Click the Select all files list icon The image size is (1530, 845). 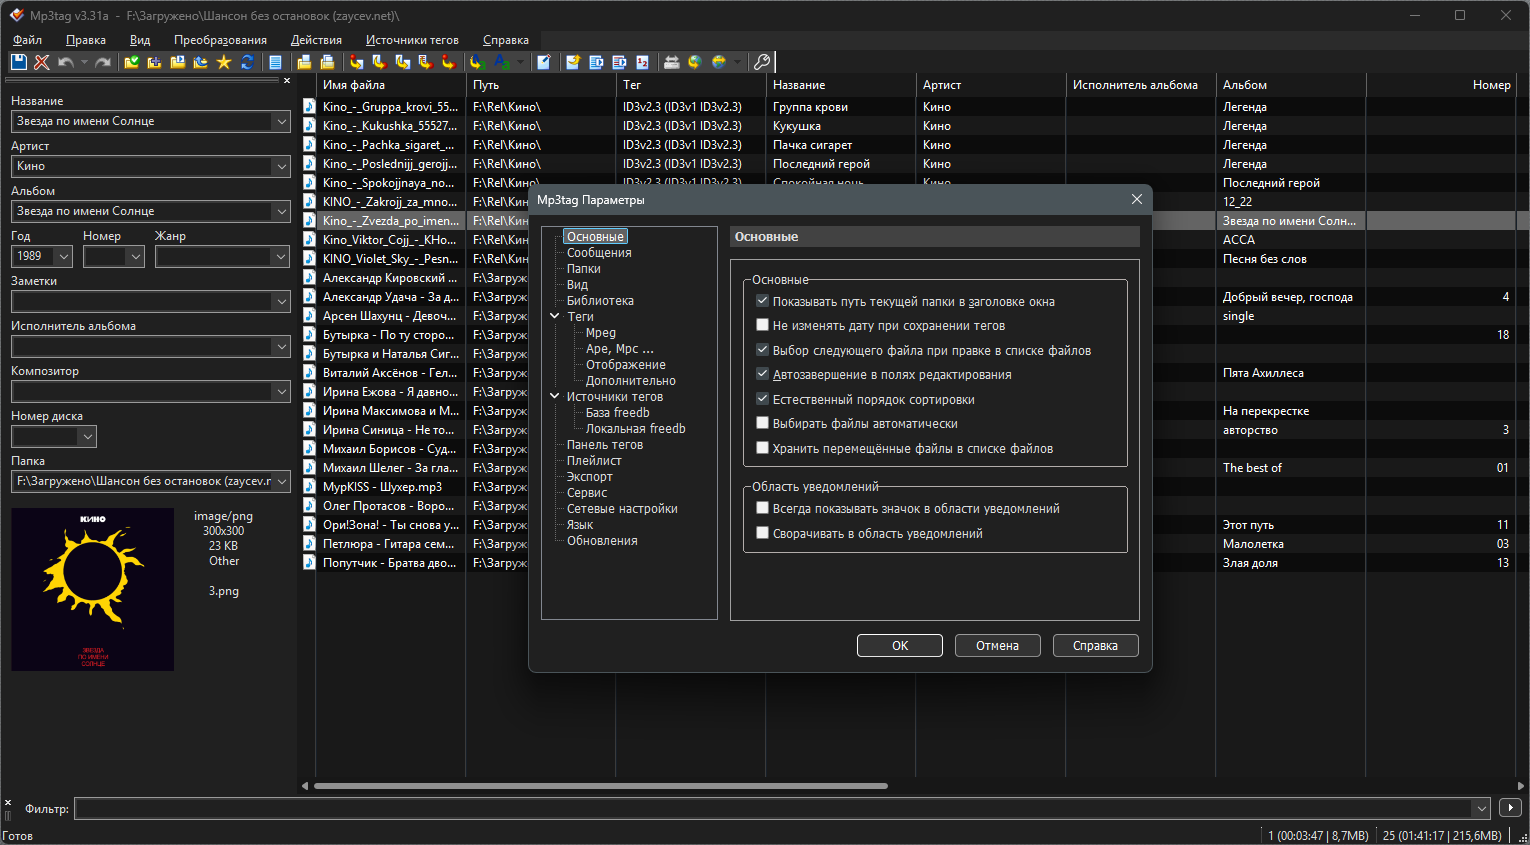tap(275, 62)
